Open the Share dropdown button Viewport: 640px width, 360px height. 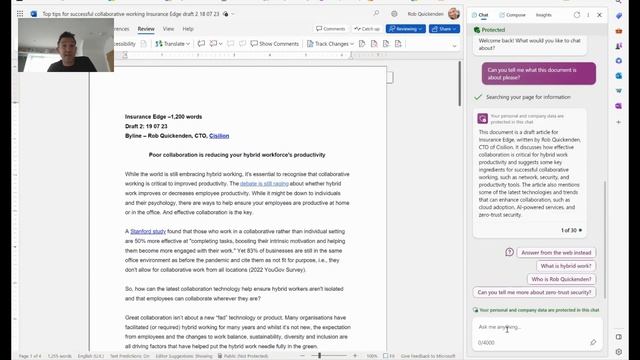click(444, 29)
